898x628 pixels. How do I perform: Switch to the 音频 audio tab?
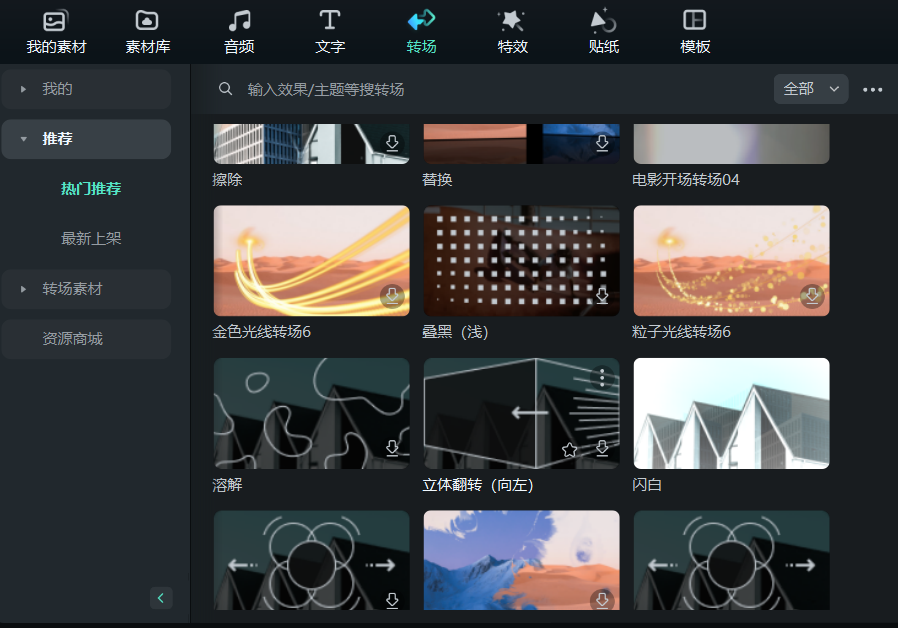239,32
